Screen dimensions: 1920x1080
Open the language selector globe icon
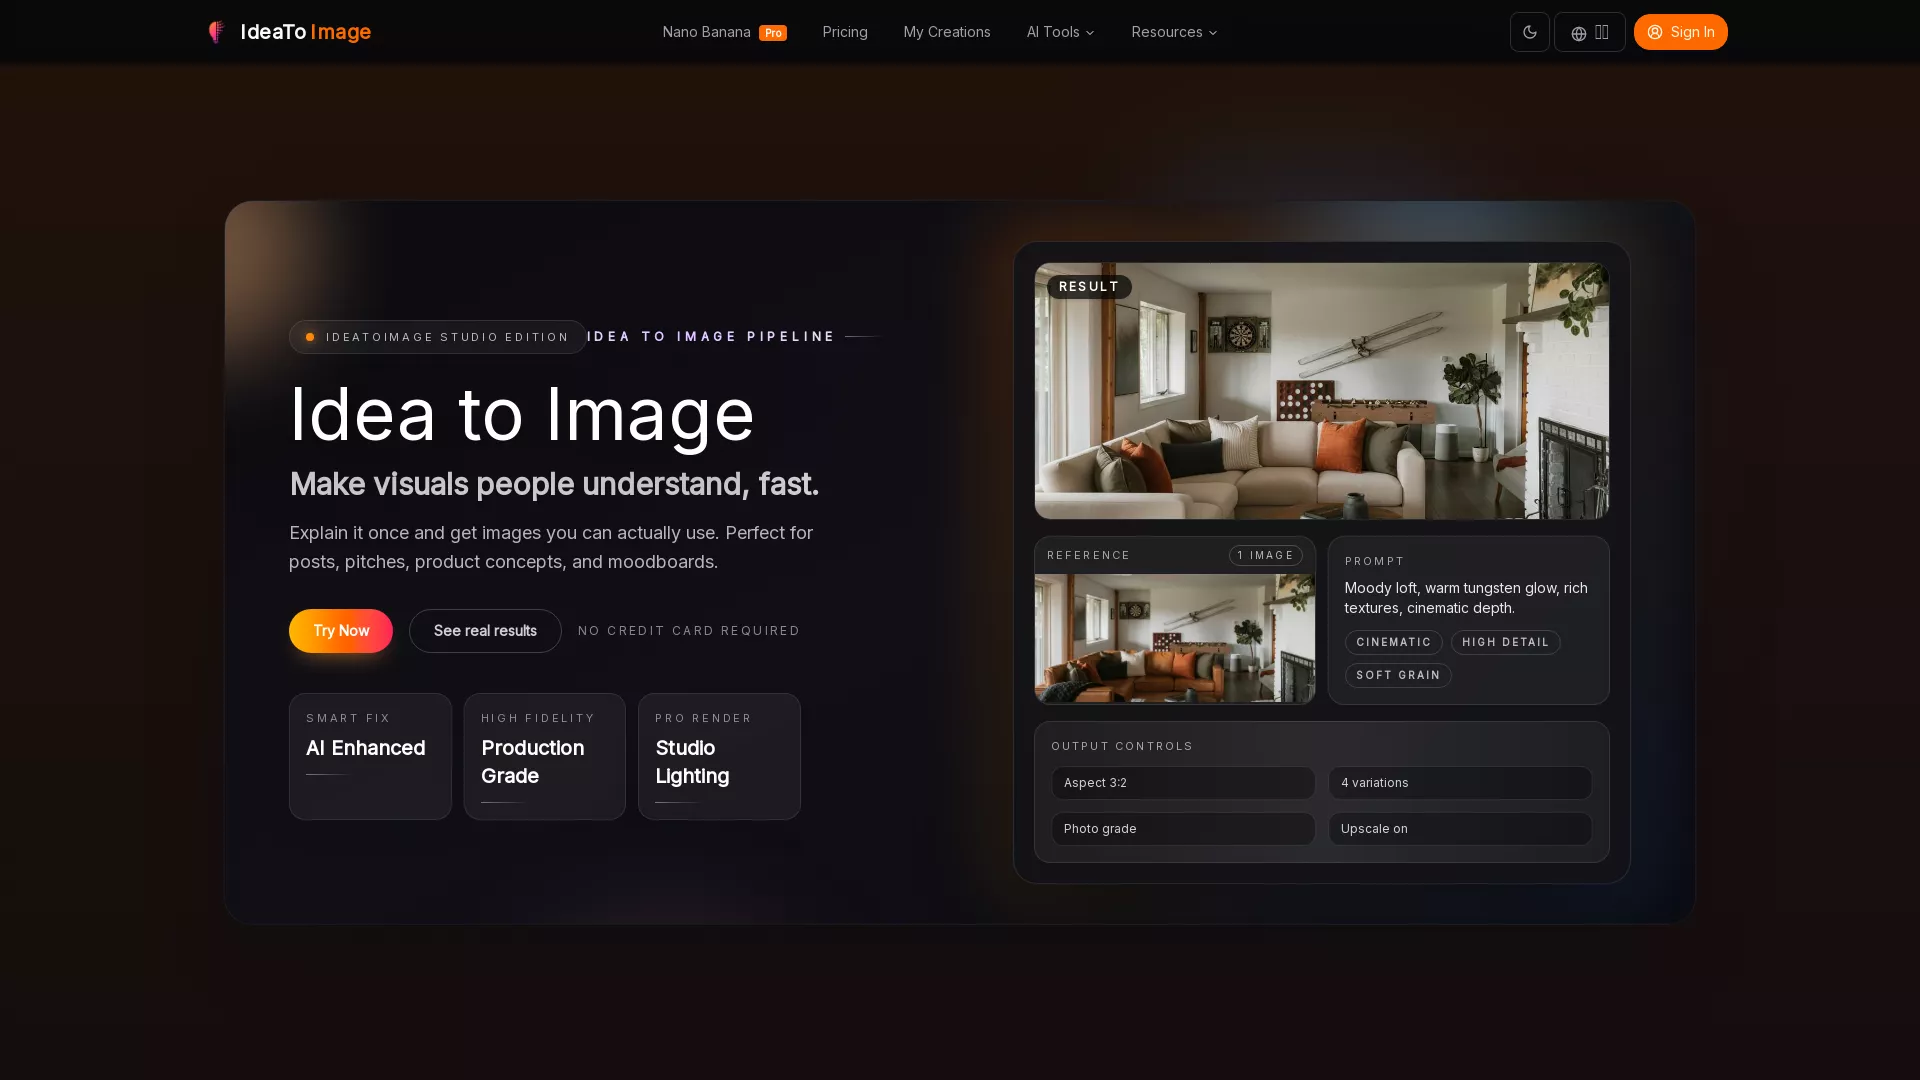click(x=1578, y=32)
